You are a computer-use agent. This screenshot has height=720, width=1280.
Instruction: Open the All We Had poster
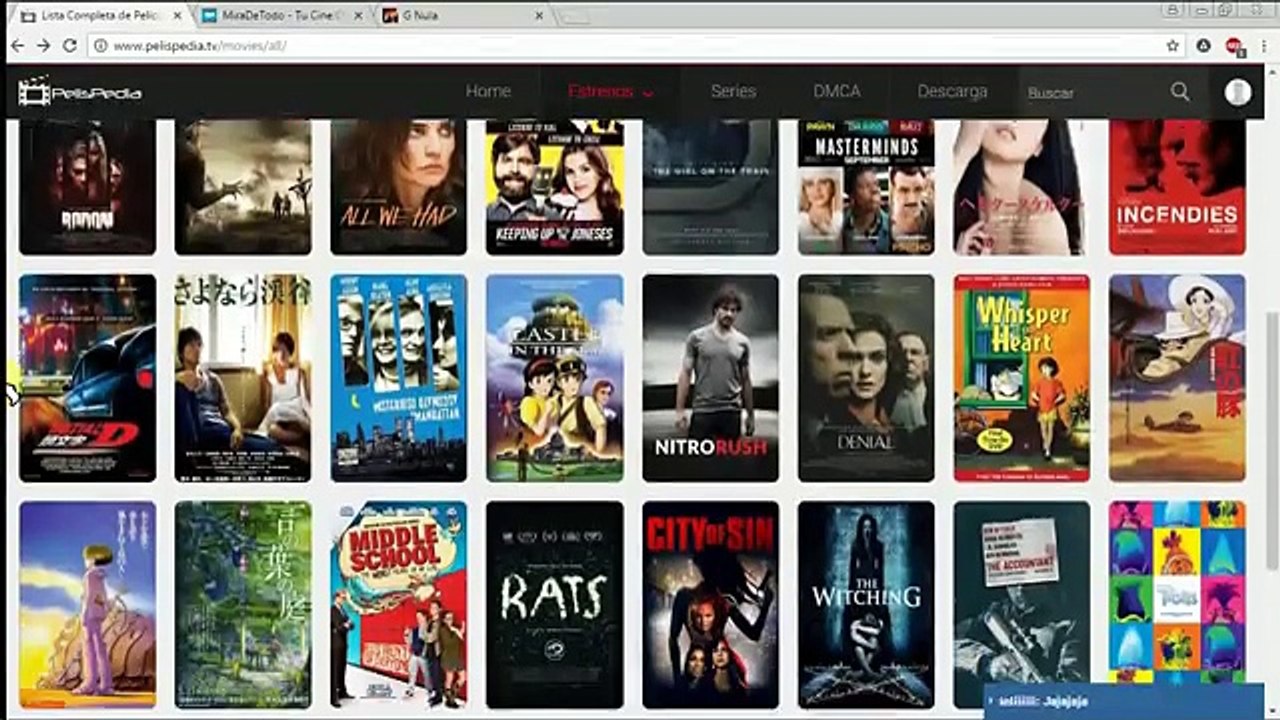398,187
